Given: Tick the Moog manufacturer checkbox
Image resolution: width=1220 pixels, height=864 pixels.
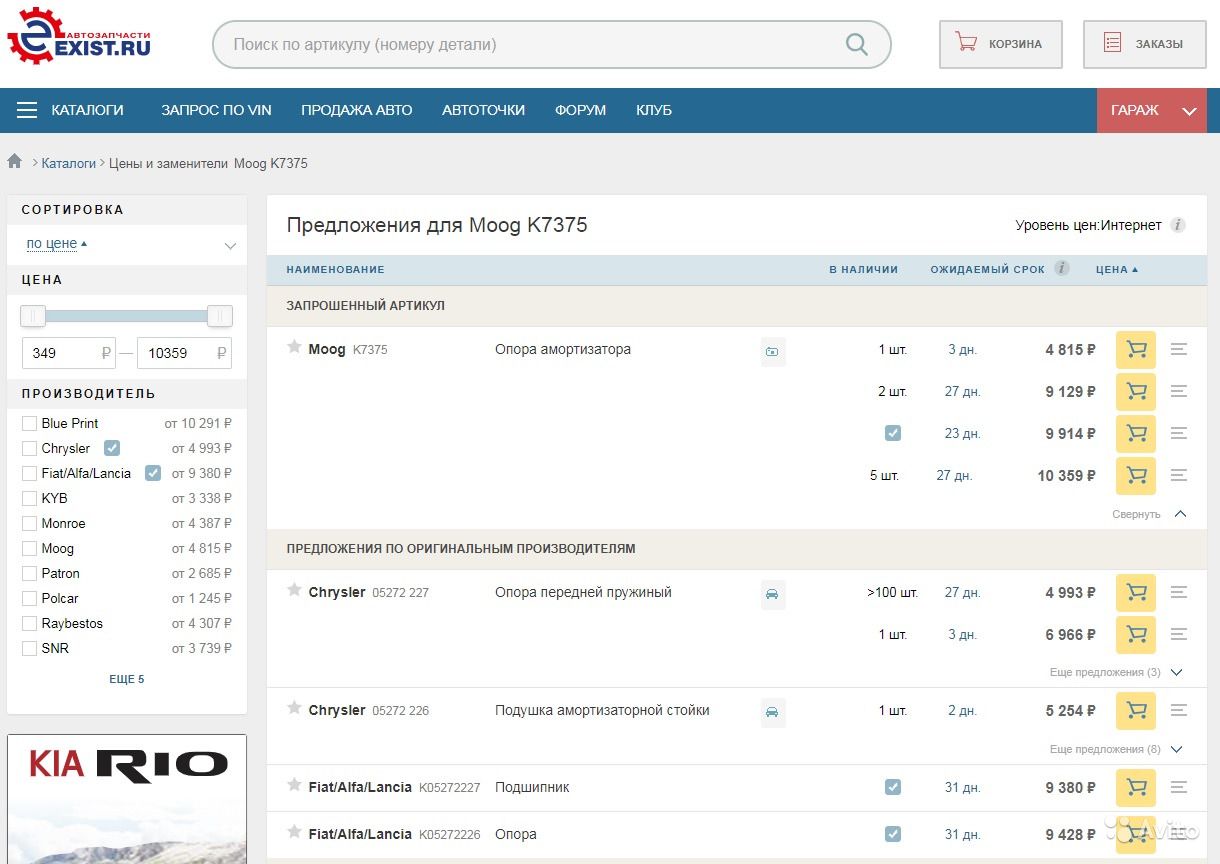Looking at the screenshot, I should click(x=29, y=549).
